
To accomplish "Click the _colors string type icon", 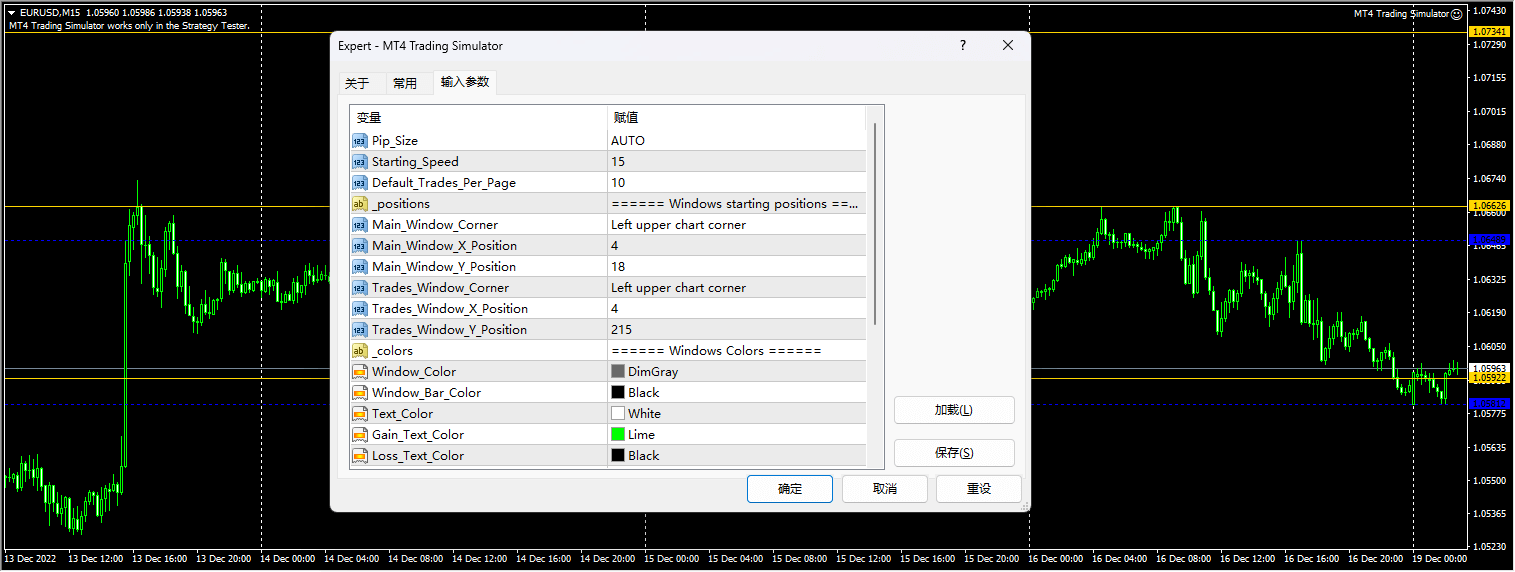I will pyautogui.click(x=359, y=351).
